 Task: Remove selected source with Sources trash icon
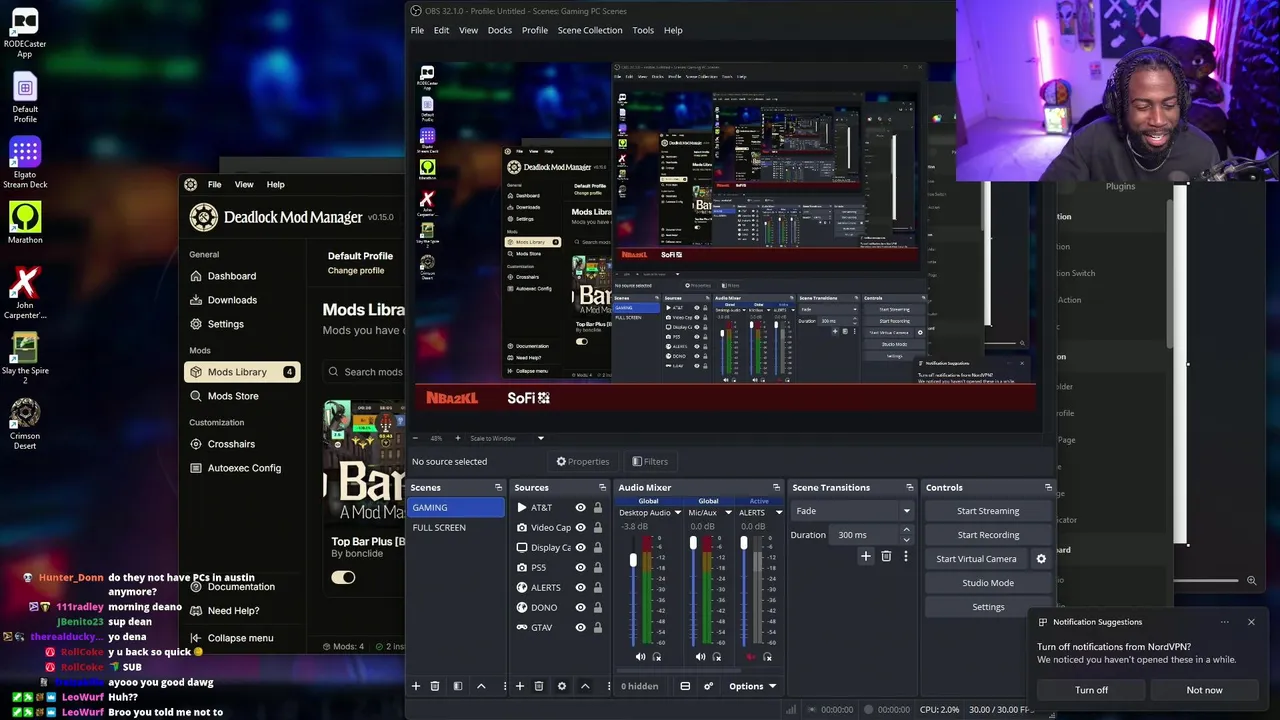(539, 686)
